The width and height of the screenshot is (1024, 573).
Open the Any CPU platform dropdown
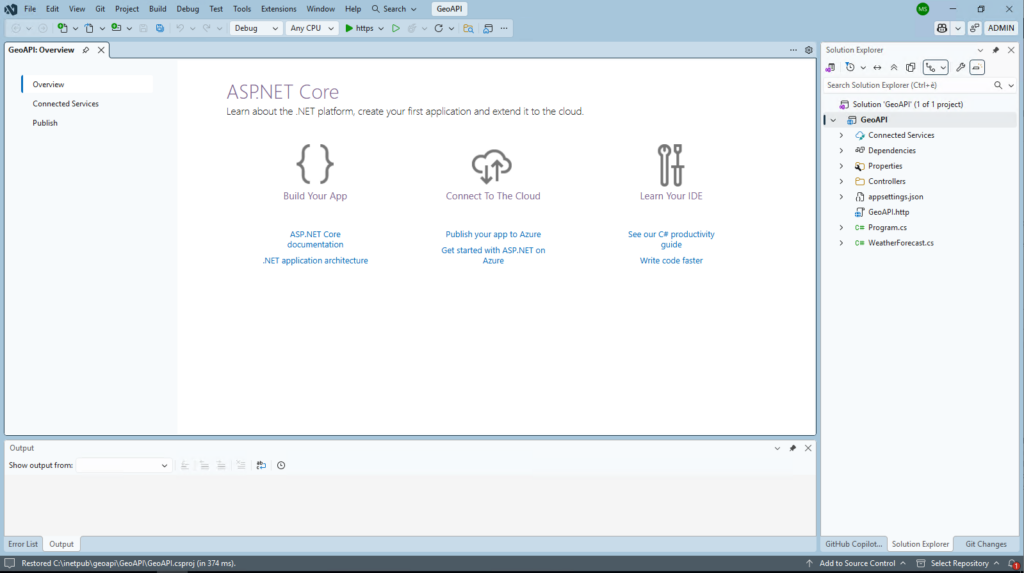[x=312, y=28]
